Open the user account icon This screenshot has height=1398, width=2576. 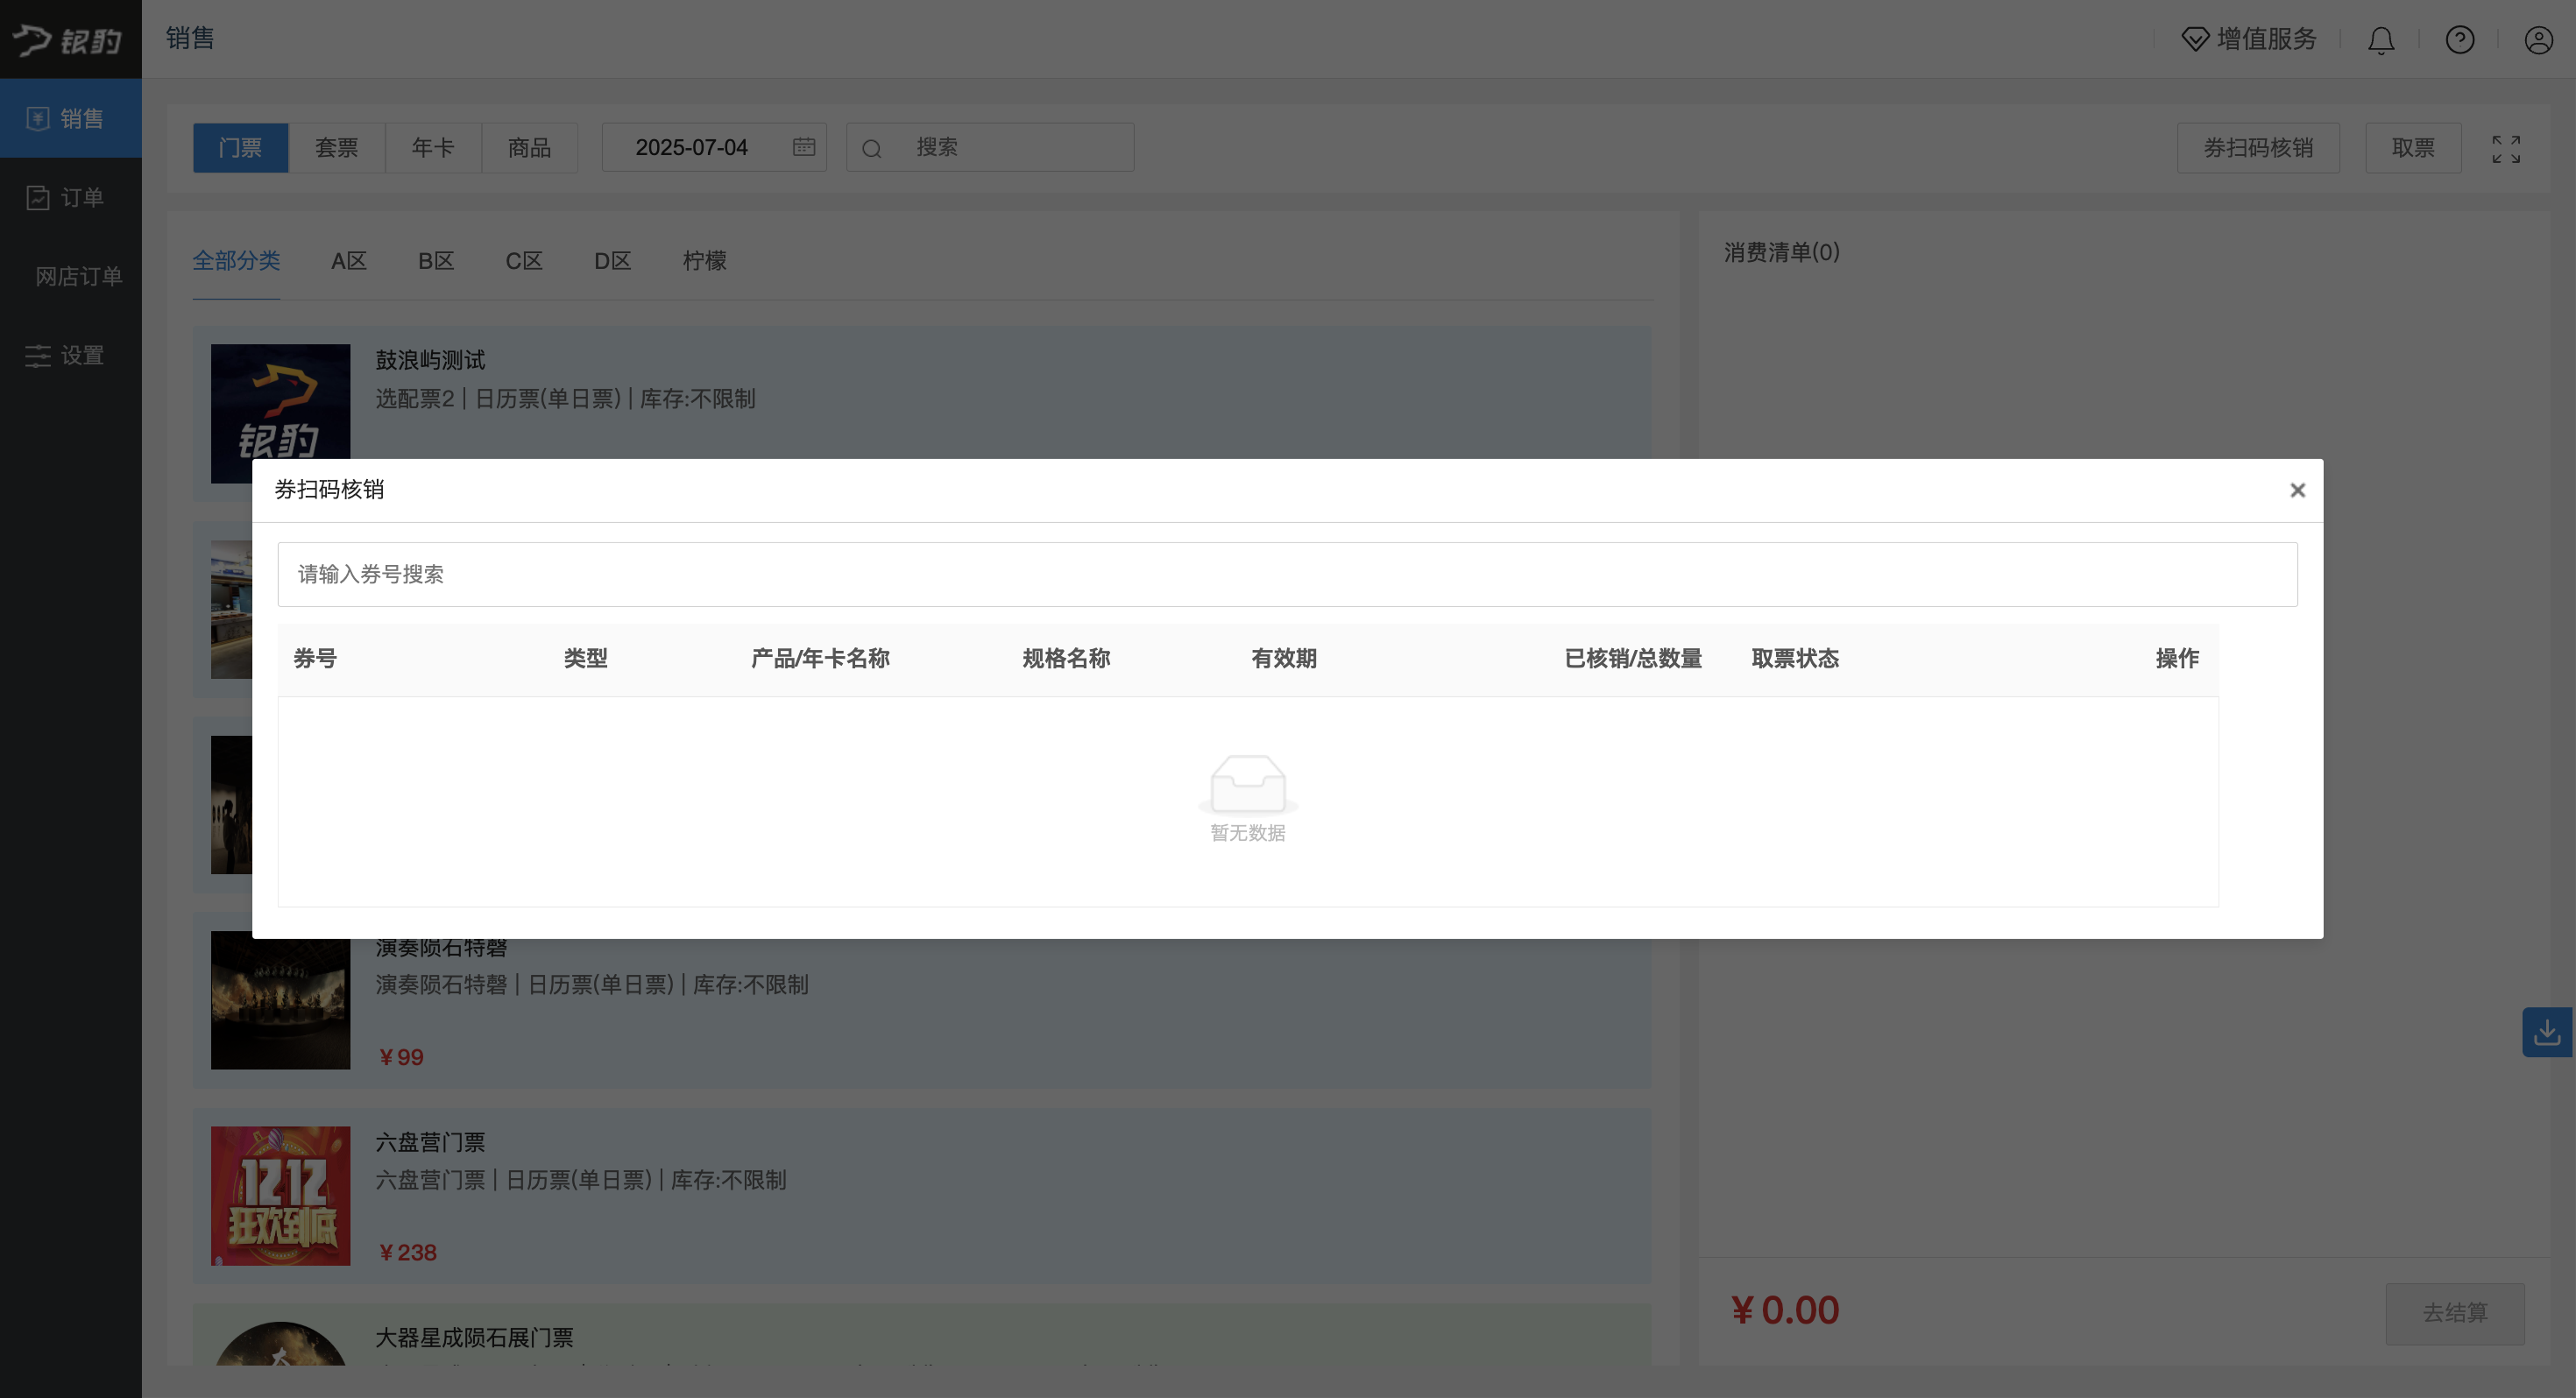tap(2538, 40)
